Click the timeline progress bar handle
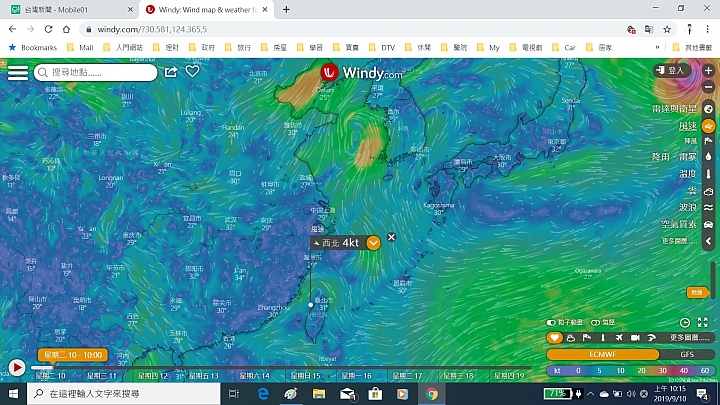 52,367
